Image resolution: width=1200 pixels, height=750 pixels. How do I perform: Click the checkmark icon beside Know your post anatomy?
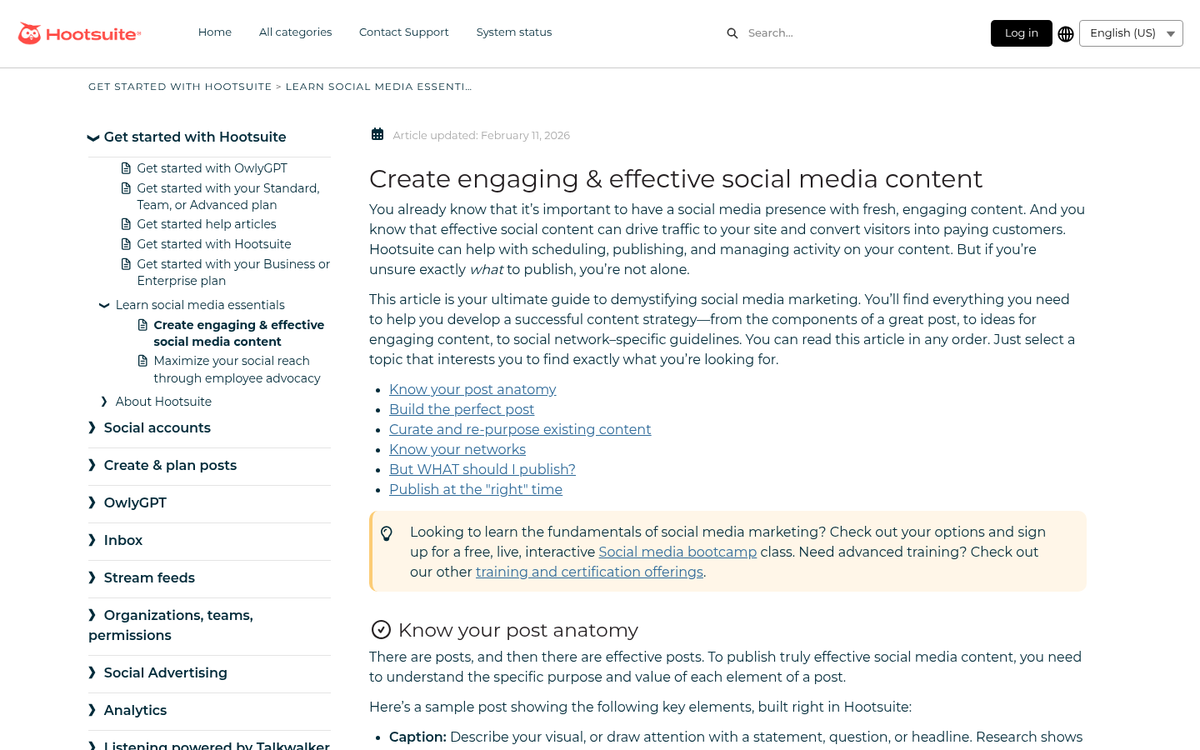pos(380,630)
